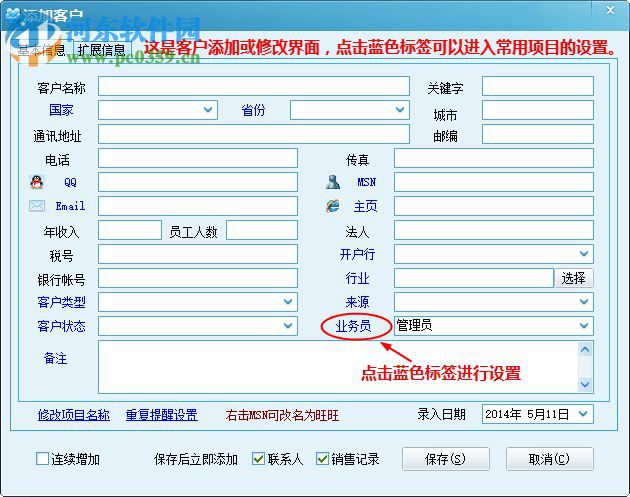Expand the 客户状态 dropdown

[288, 326]
